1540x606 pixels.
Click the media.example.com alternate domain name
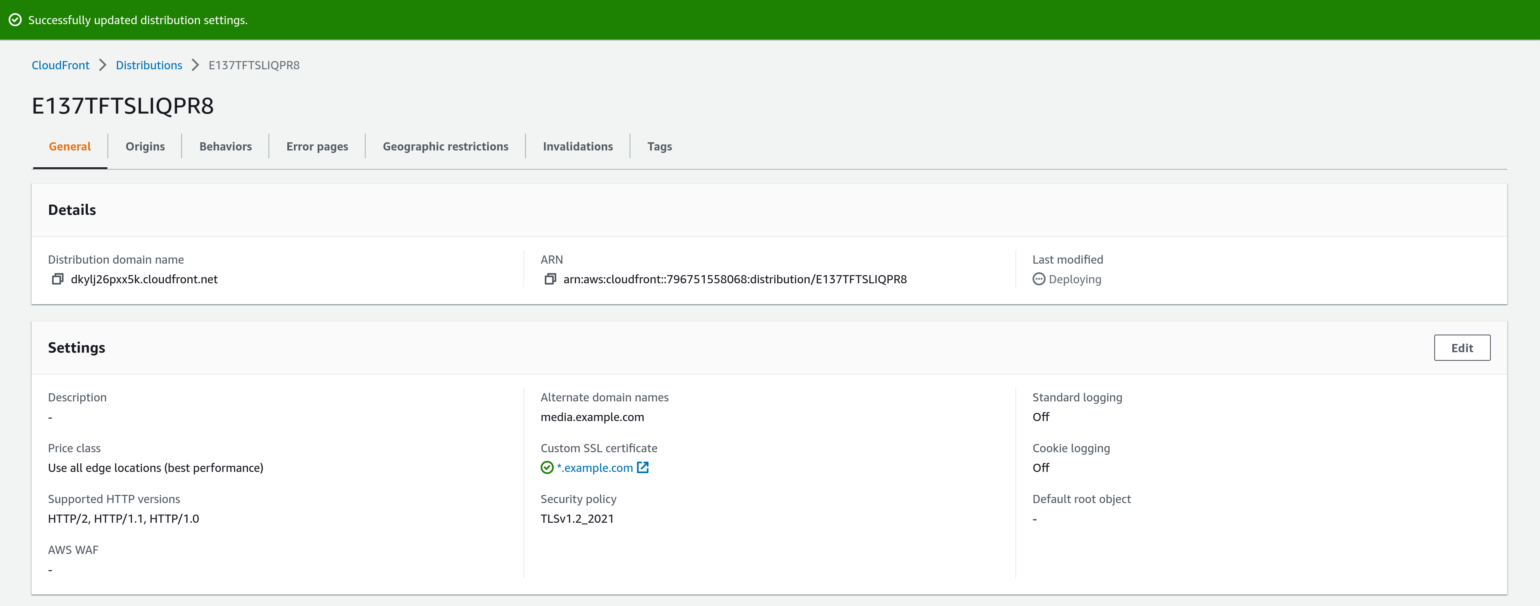593,417
